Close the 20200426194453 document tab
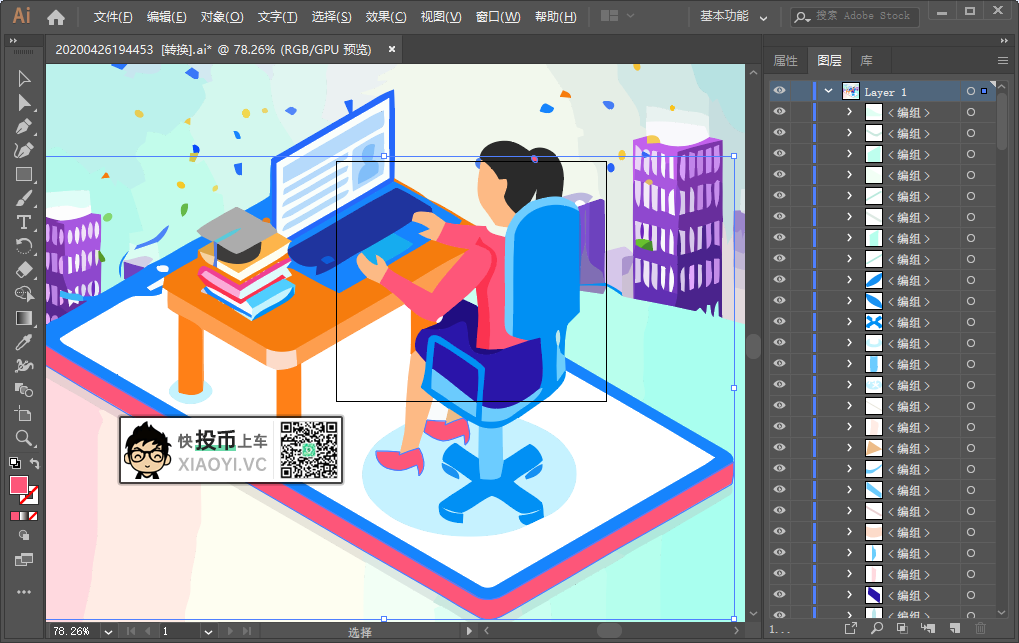1019x643 pixels. (392, 49)
